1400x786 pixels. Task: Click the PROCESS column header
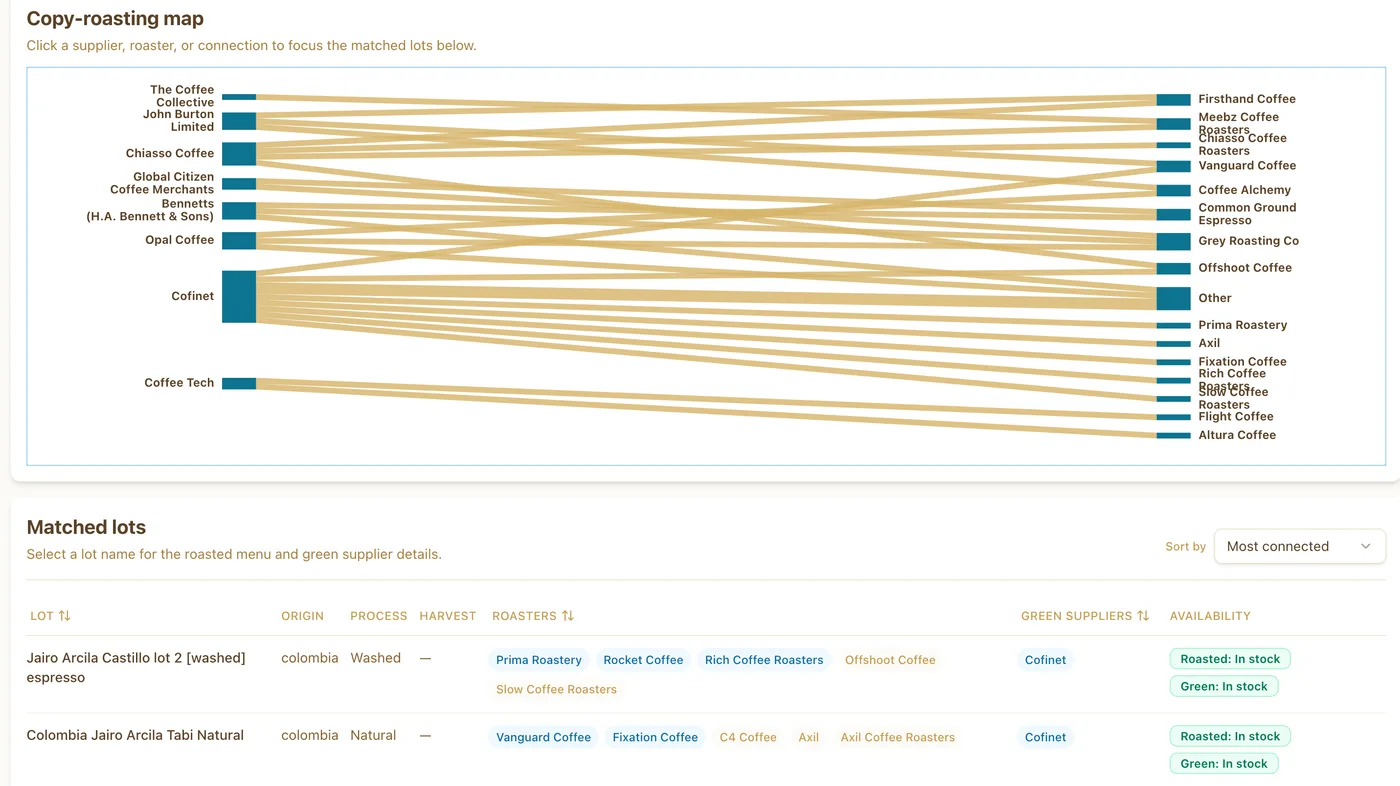pos(379,616)
